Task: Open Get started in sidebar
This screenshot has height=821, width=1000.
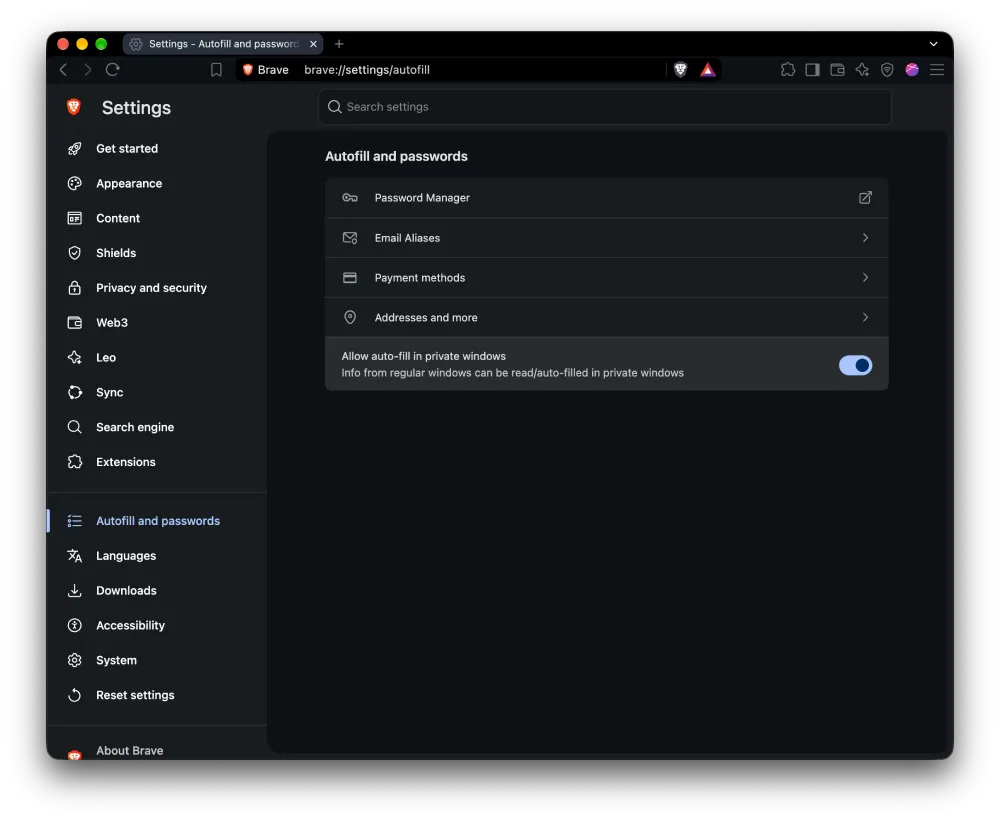Action: click(127, 149)
